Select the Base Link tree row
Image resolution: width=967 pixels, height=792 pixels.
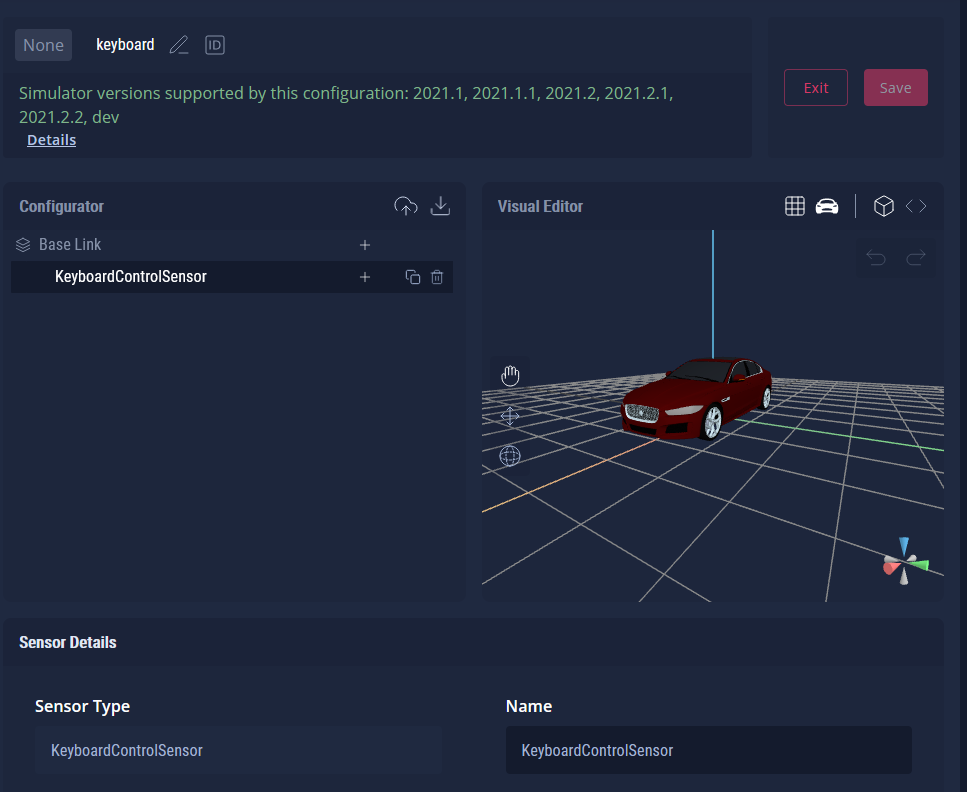[232, 245]
